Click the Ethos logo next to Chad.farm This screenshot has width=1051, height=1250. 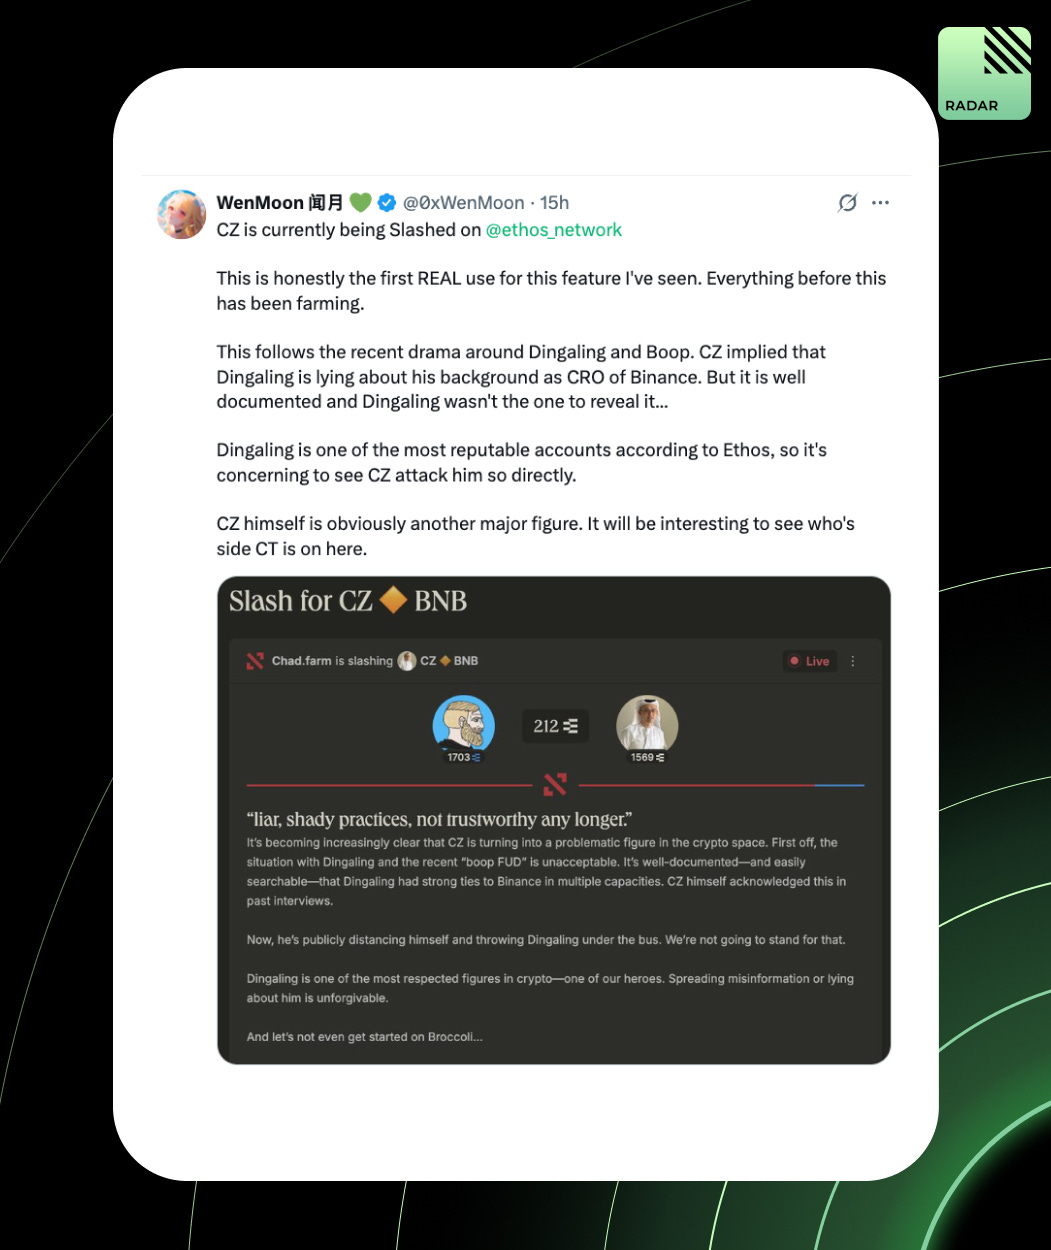point(255,661)
